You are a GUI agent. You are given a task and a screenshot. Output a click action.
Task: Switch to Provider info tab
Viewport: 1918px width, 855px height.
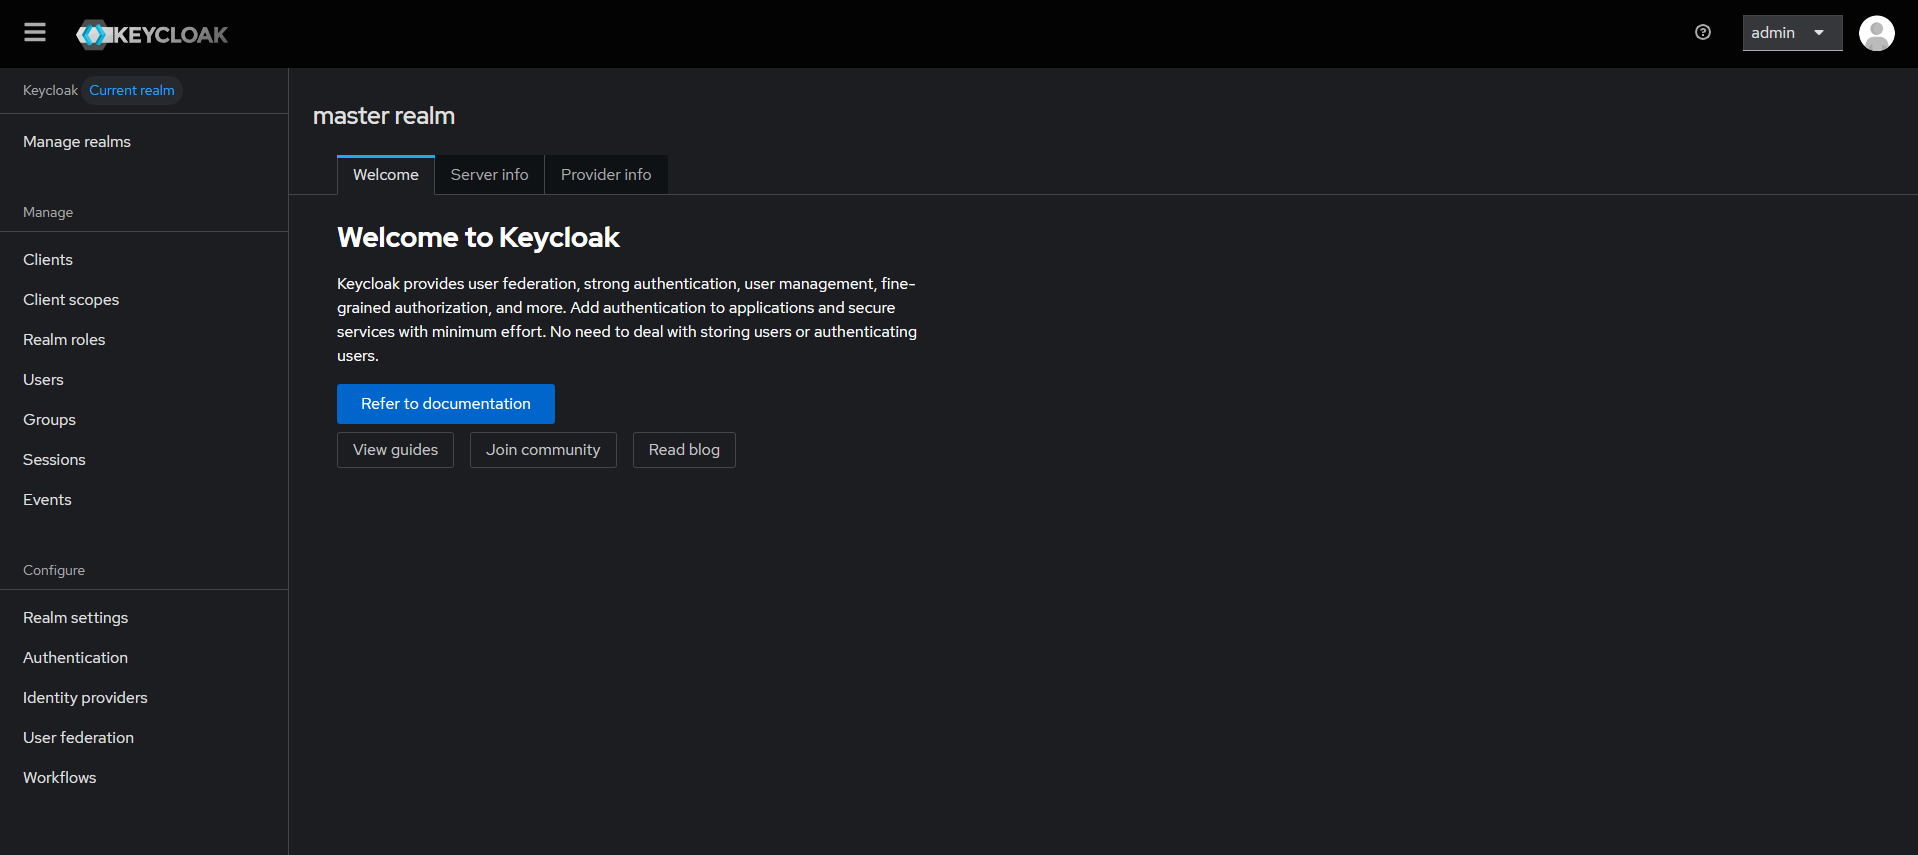tap(606, 175)
